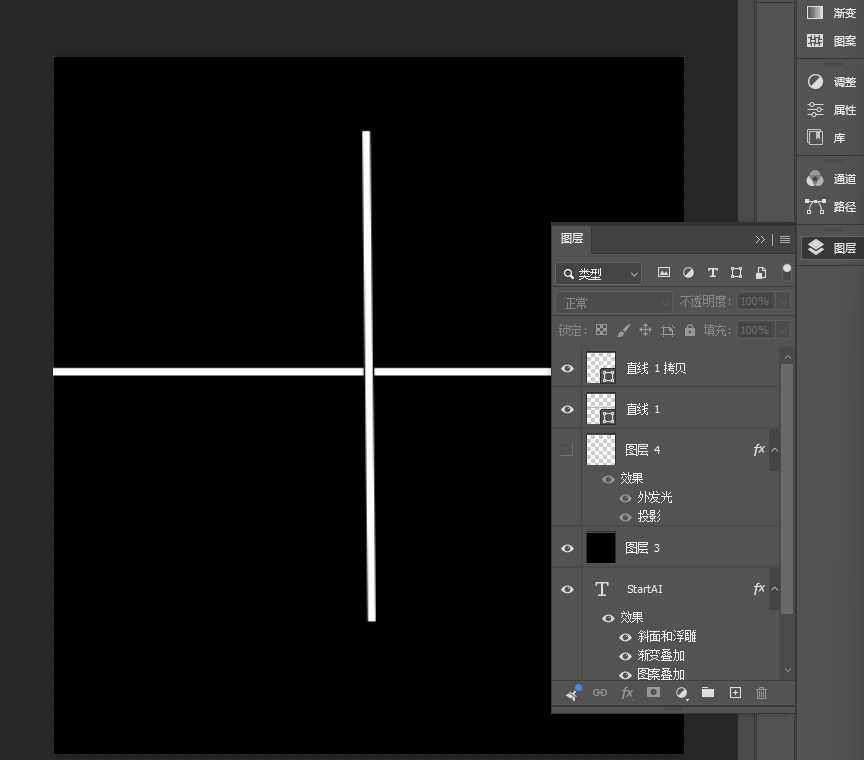Viewport: 864px width, 760px height.
Task: Open the 通道 channels panel in dock
Action: pyautogui.click(x=831, y=179)
